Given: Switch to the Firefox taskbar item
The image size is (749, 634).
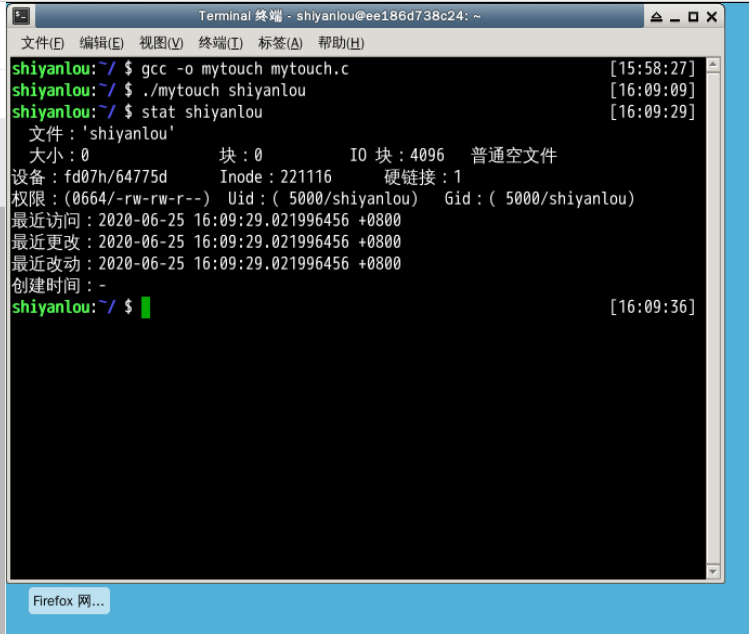Looking at the screenshot, I should pos(68,601).
